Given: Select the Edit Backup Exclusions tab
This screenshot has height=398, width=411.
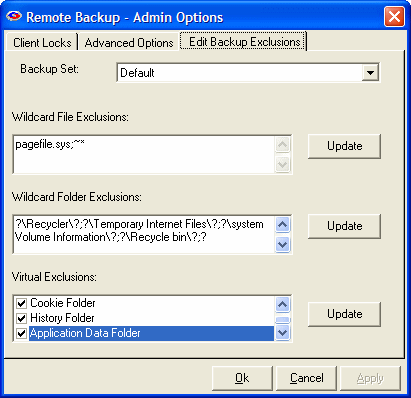Looking at the screenshot, I should click(245, 42).
